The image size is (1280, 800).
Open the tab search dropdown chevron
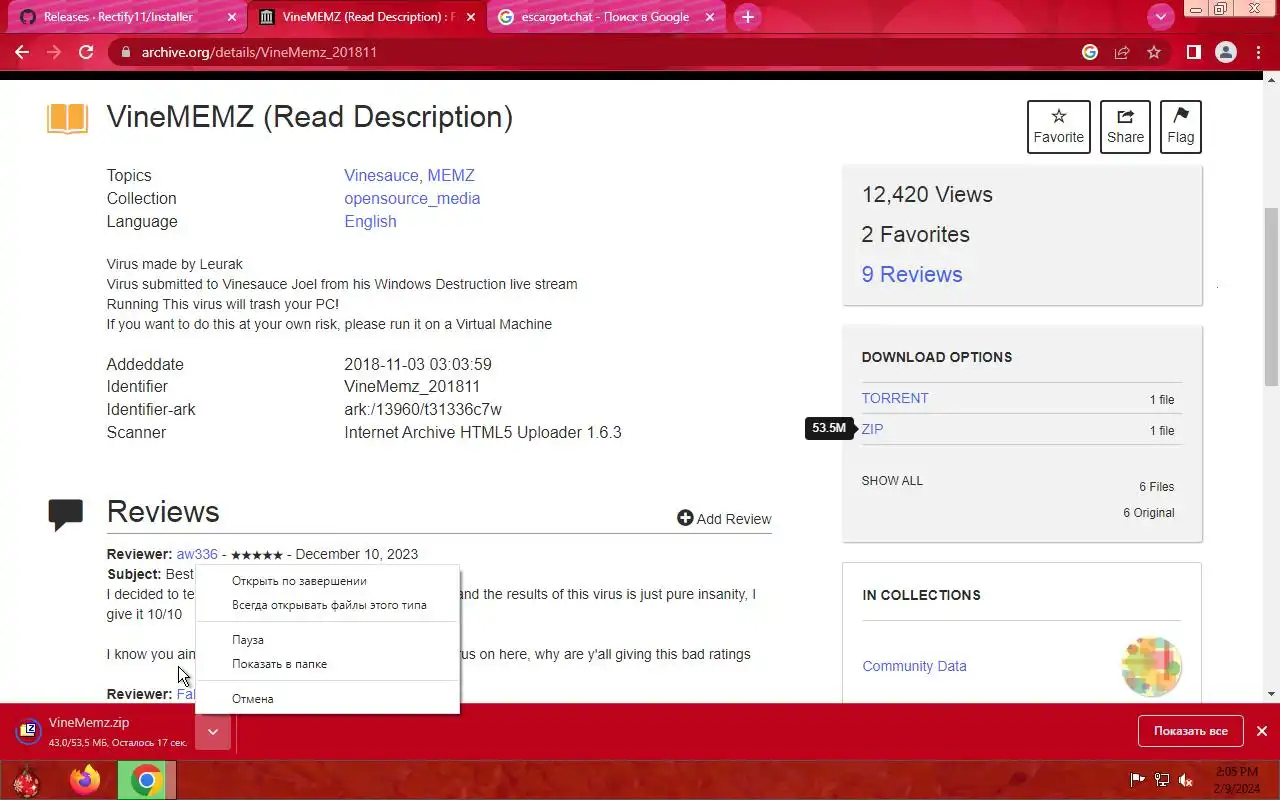[x=1161, y=17]
